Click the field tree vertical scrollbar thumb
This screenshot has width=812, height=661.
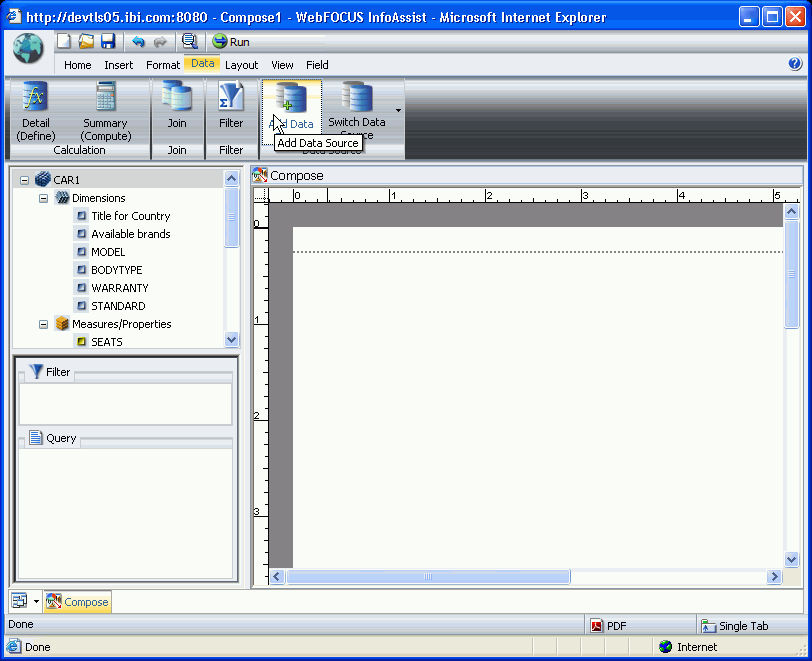point(231,217)
